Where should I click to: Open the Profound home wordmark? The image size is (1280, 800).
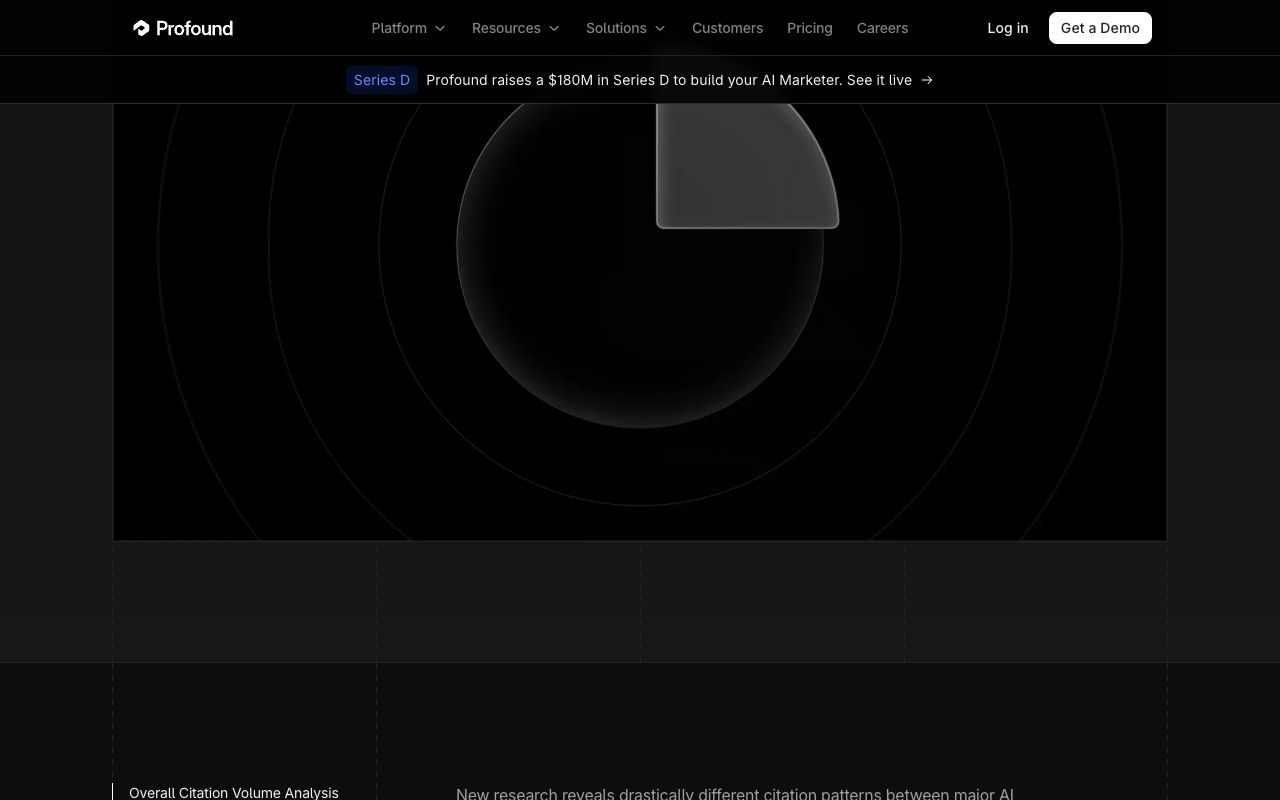click(x=194, y=28)
